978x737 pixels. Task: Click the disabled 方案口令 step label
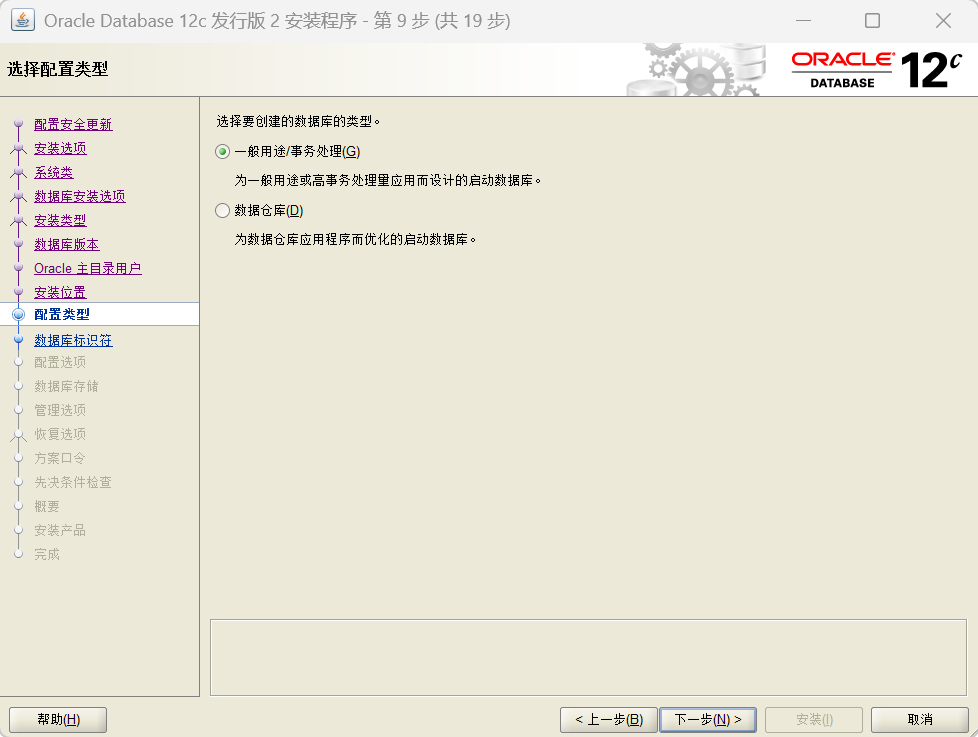pos(60,458)
